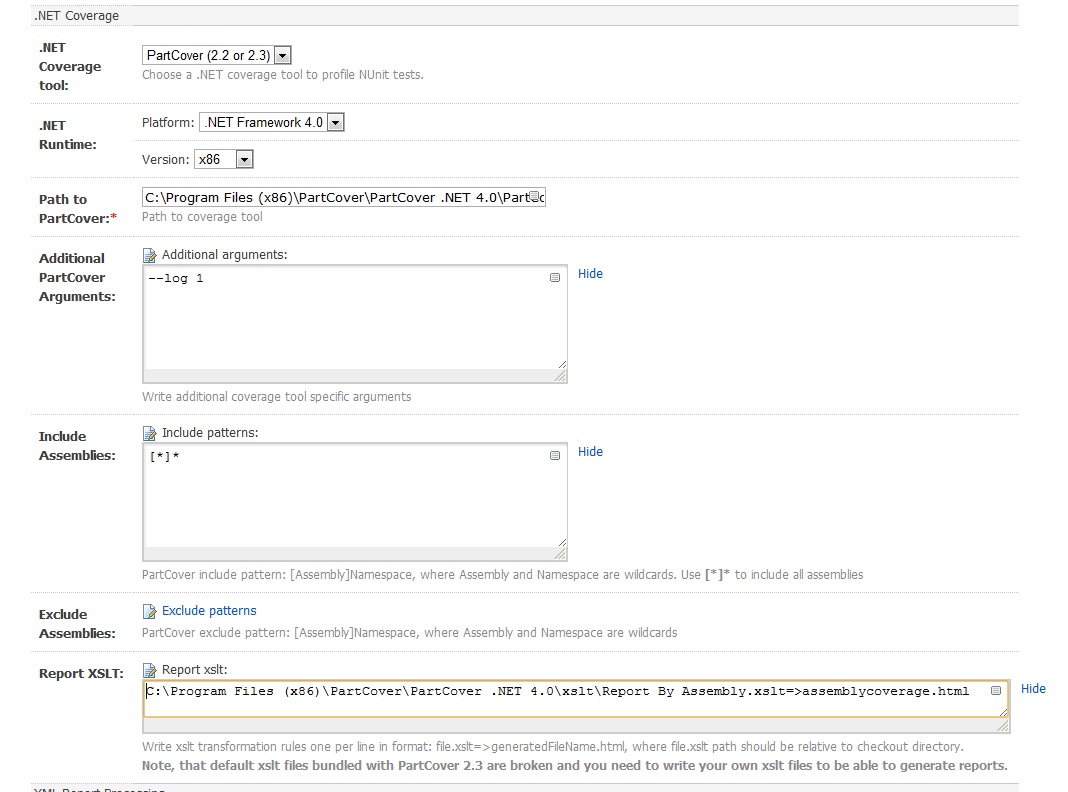Click the 'Exclude Assemblies:' field label
The image size is (1068, 792).
tap(77, 624)
